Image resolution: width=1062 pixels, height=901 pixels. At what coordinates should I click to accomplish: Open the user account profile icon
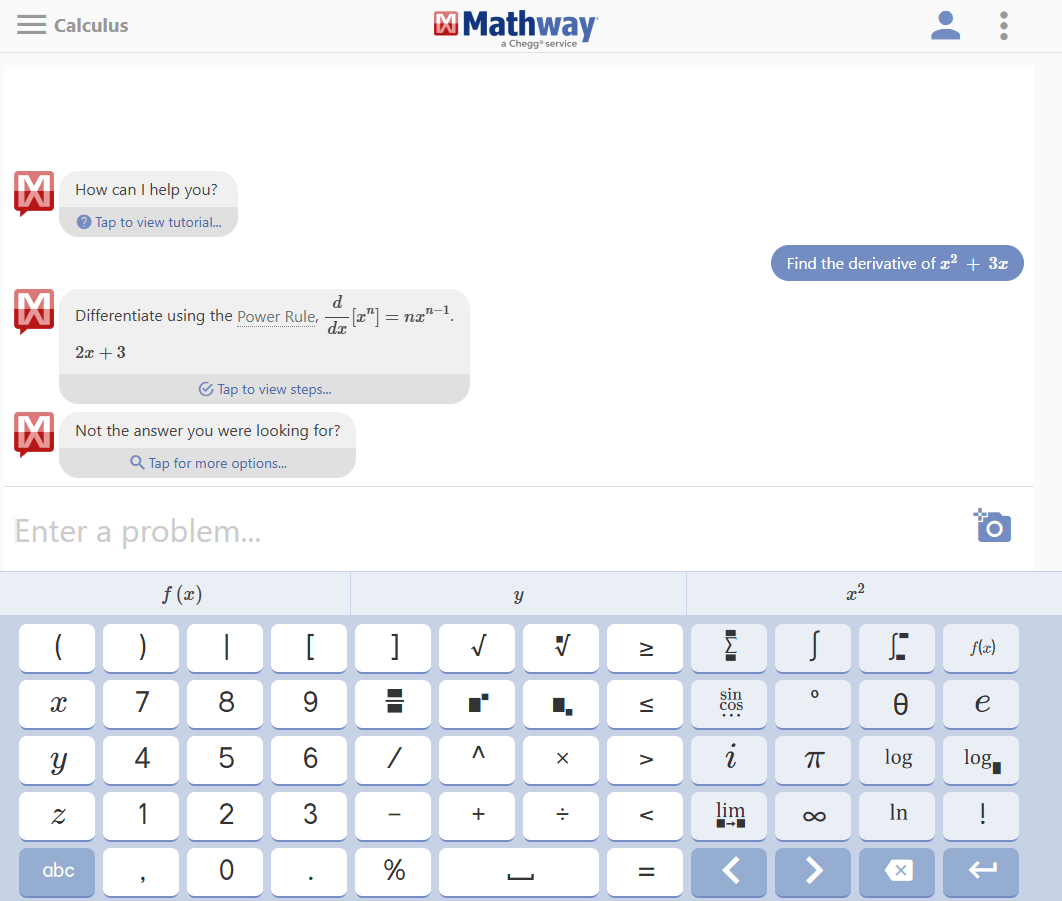[946, 26]
